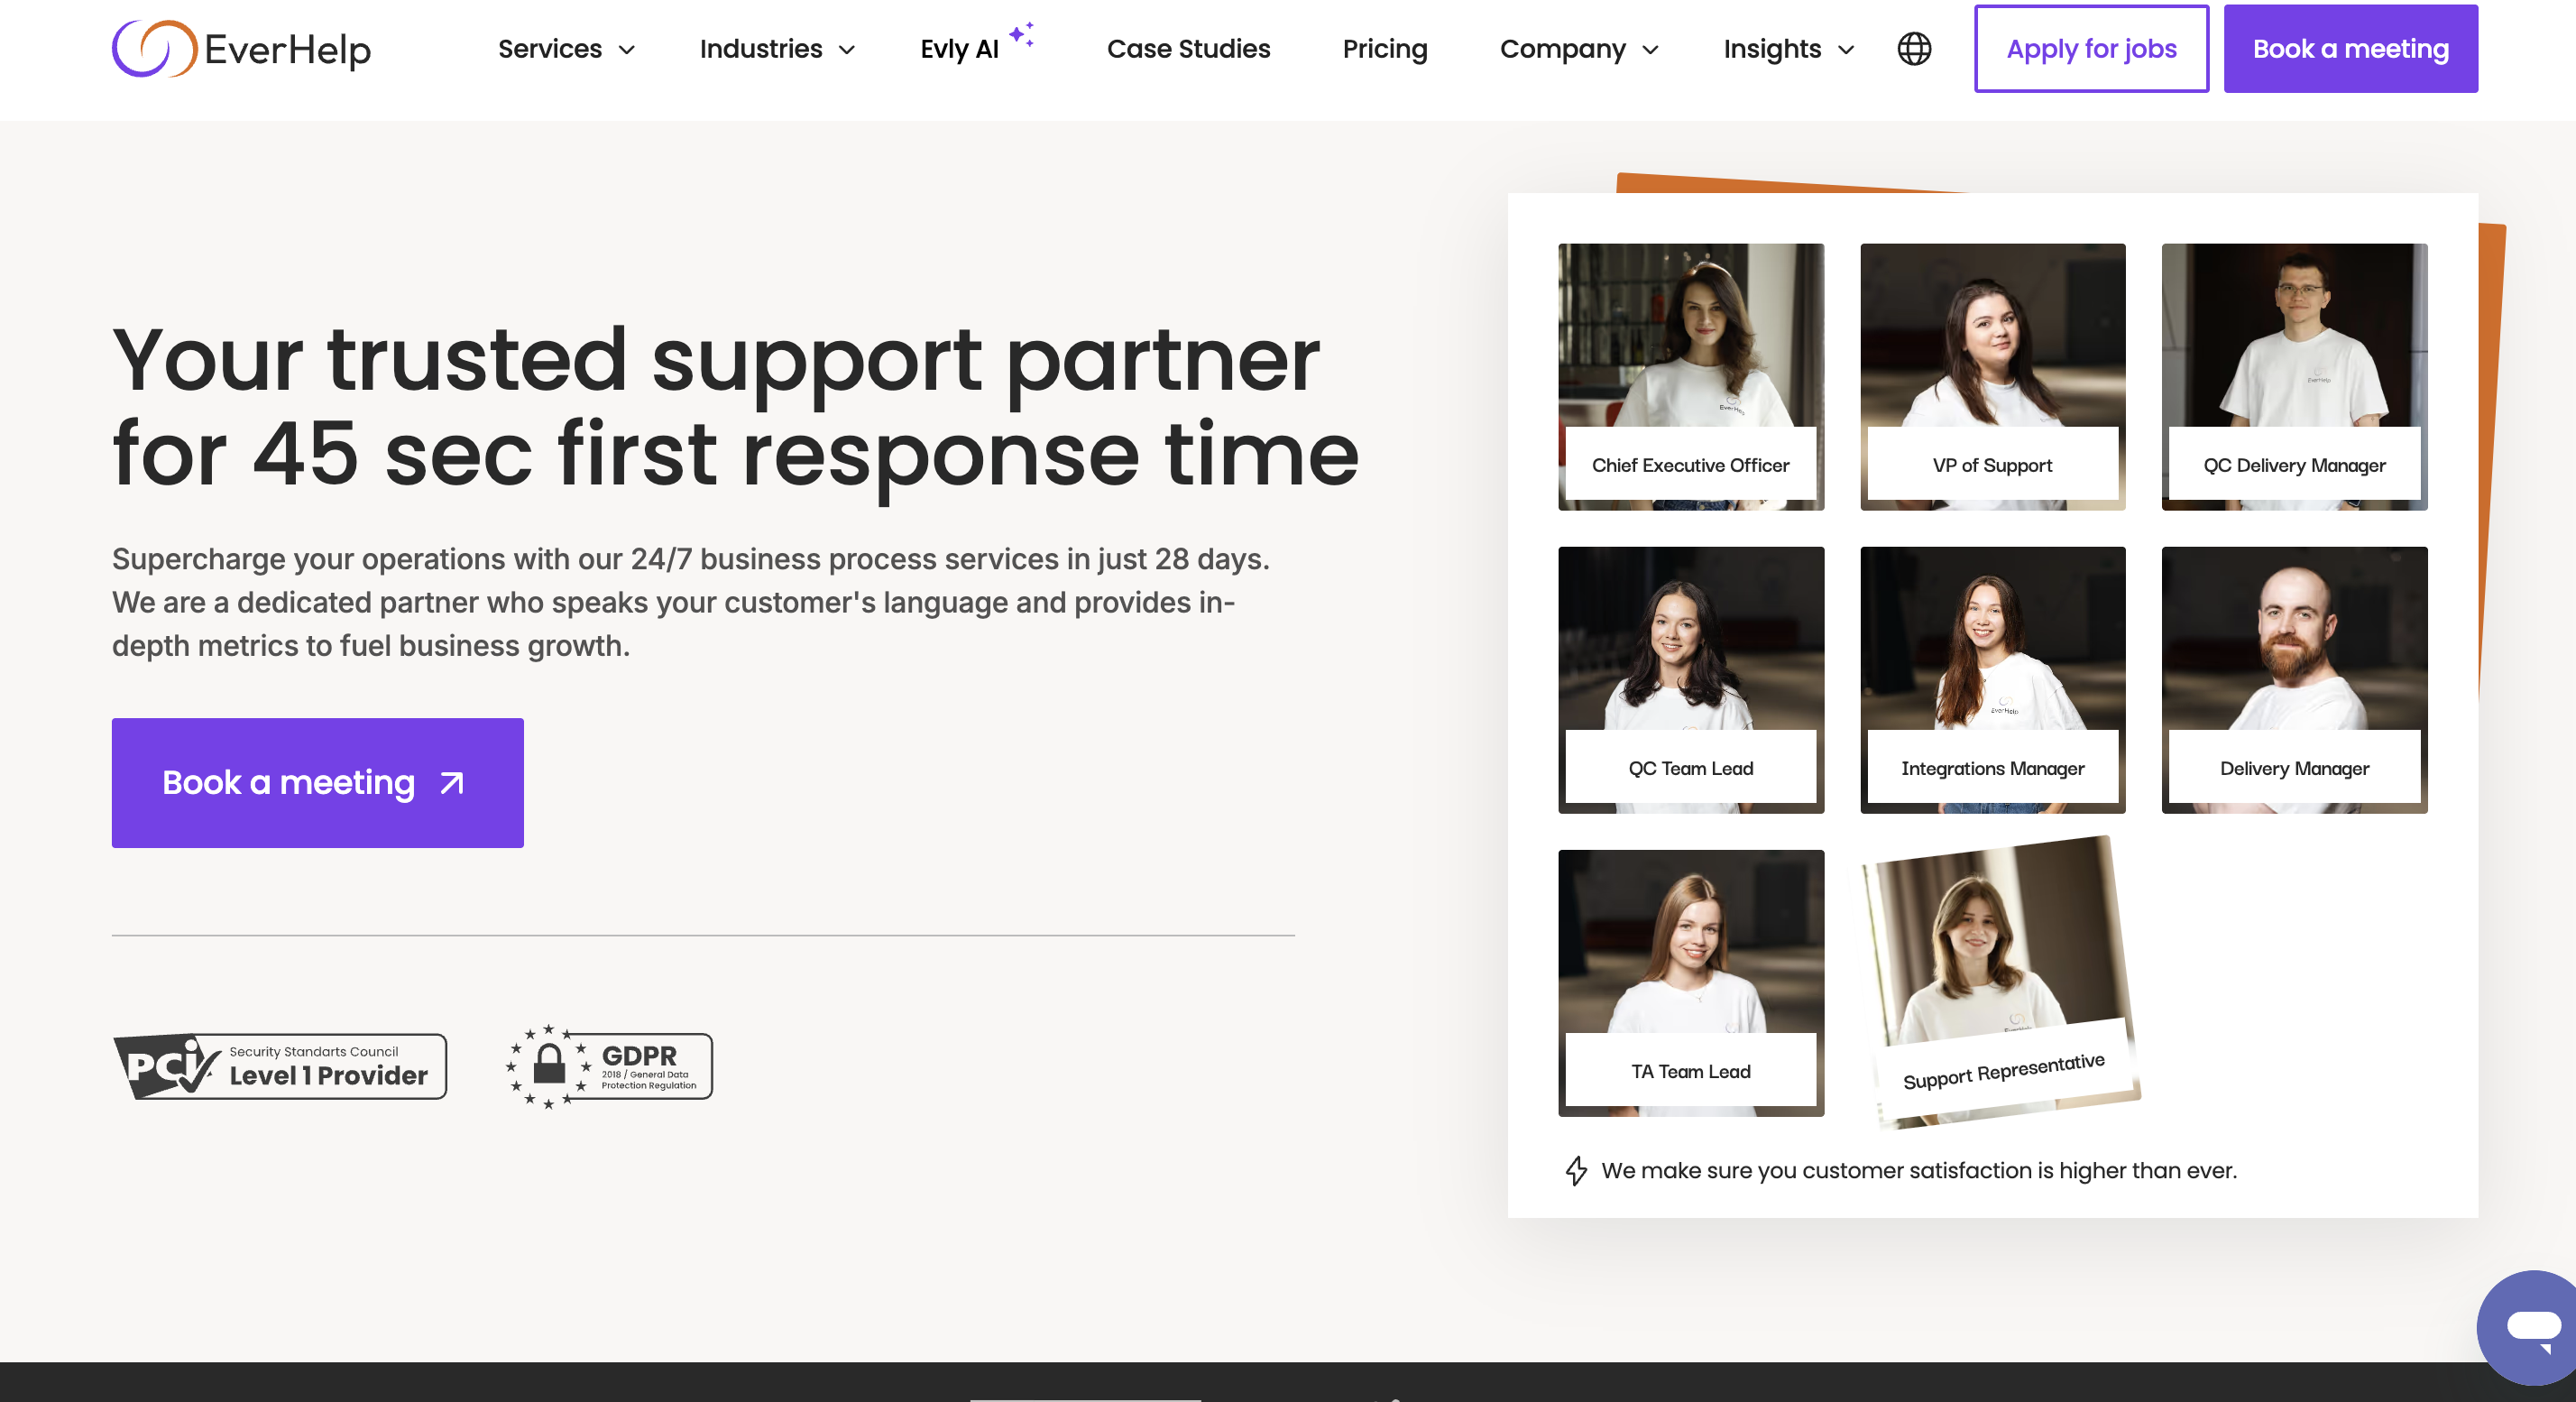Select the tilted Support Representative card
Screen dimensions: 2576x1402
[x=2000, y=980]
